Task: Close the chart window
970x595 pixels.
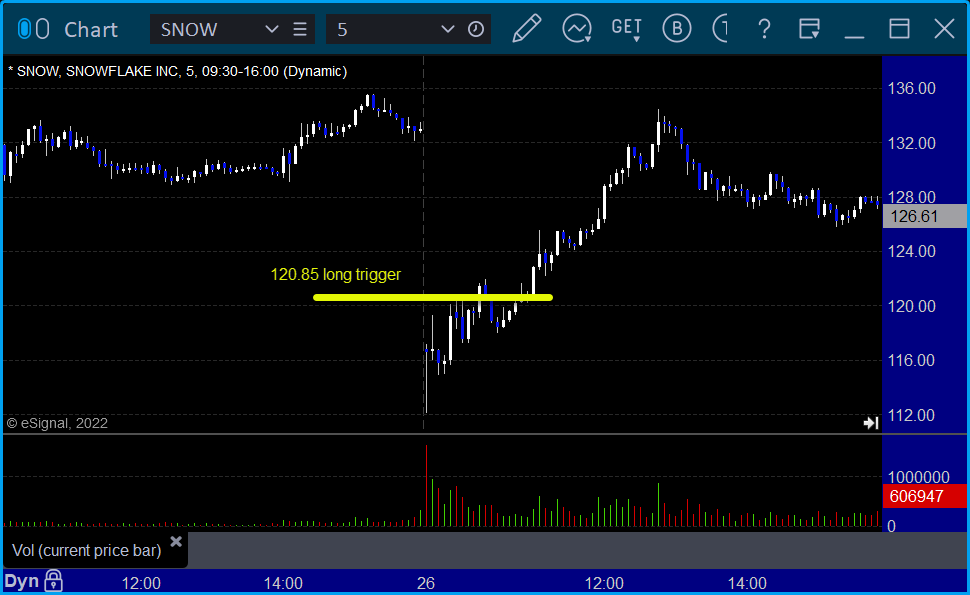Action: tap(945, 29)
